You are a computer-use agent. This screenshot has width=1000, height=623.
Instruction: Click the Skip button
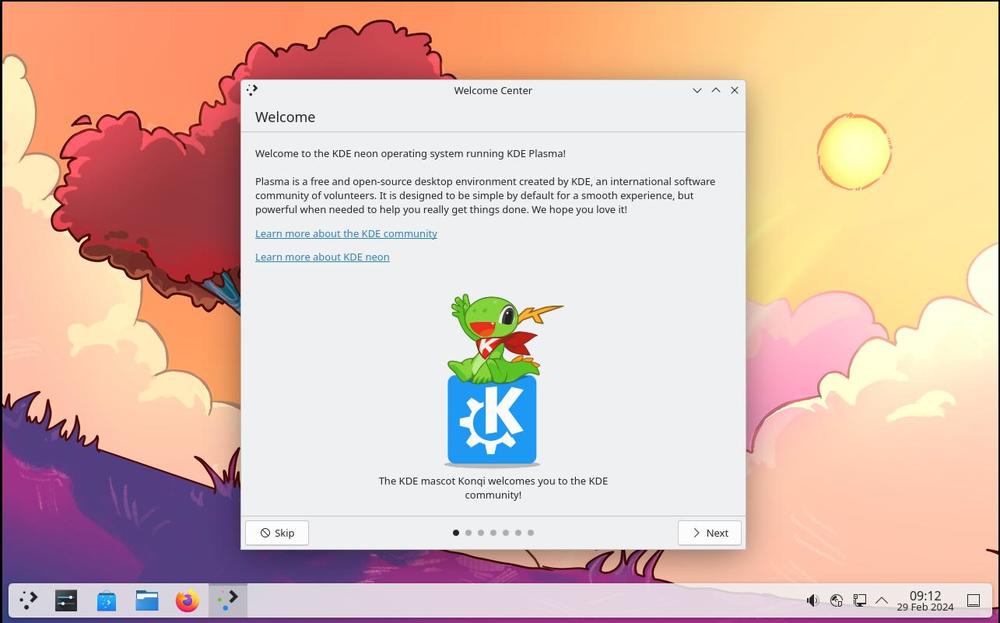277,533
